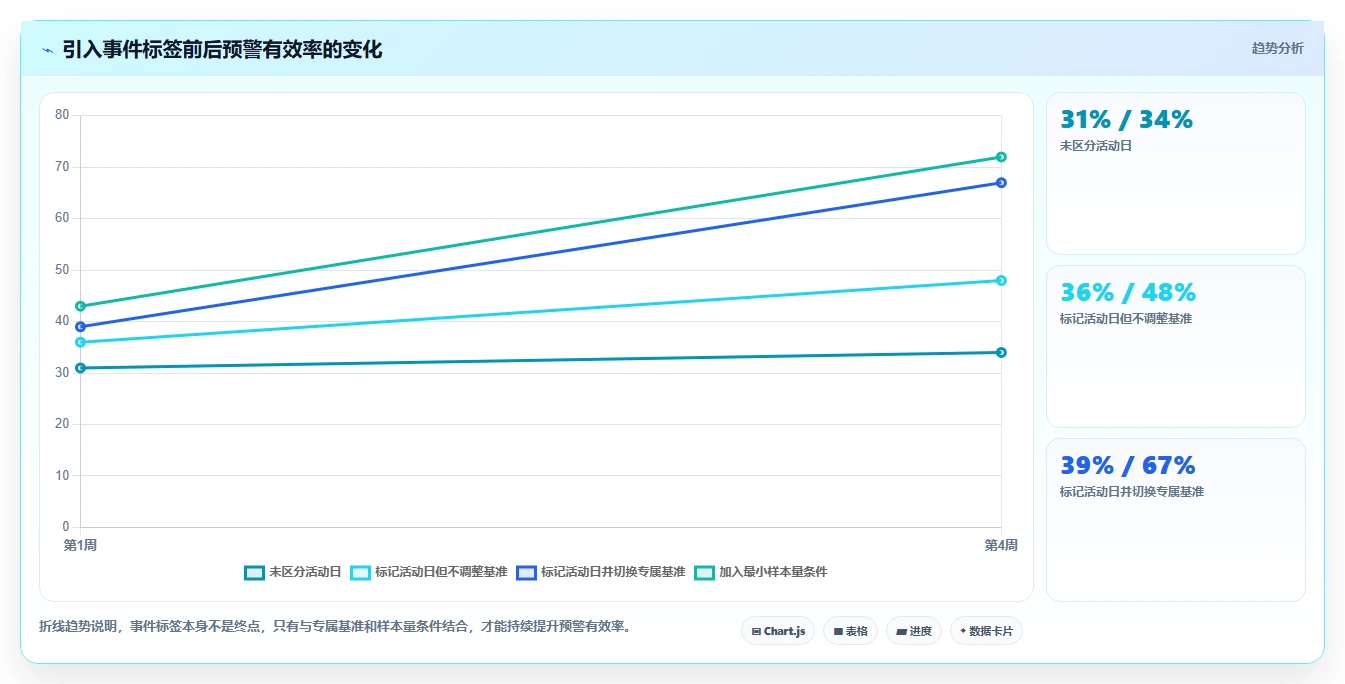
Task: Toggle the 未区分活动日 series in the legend
Action: coord(293,572)
